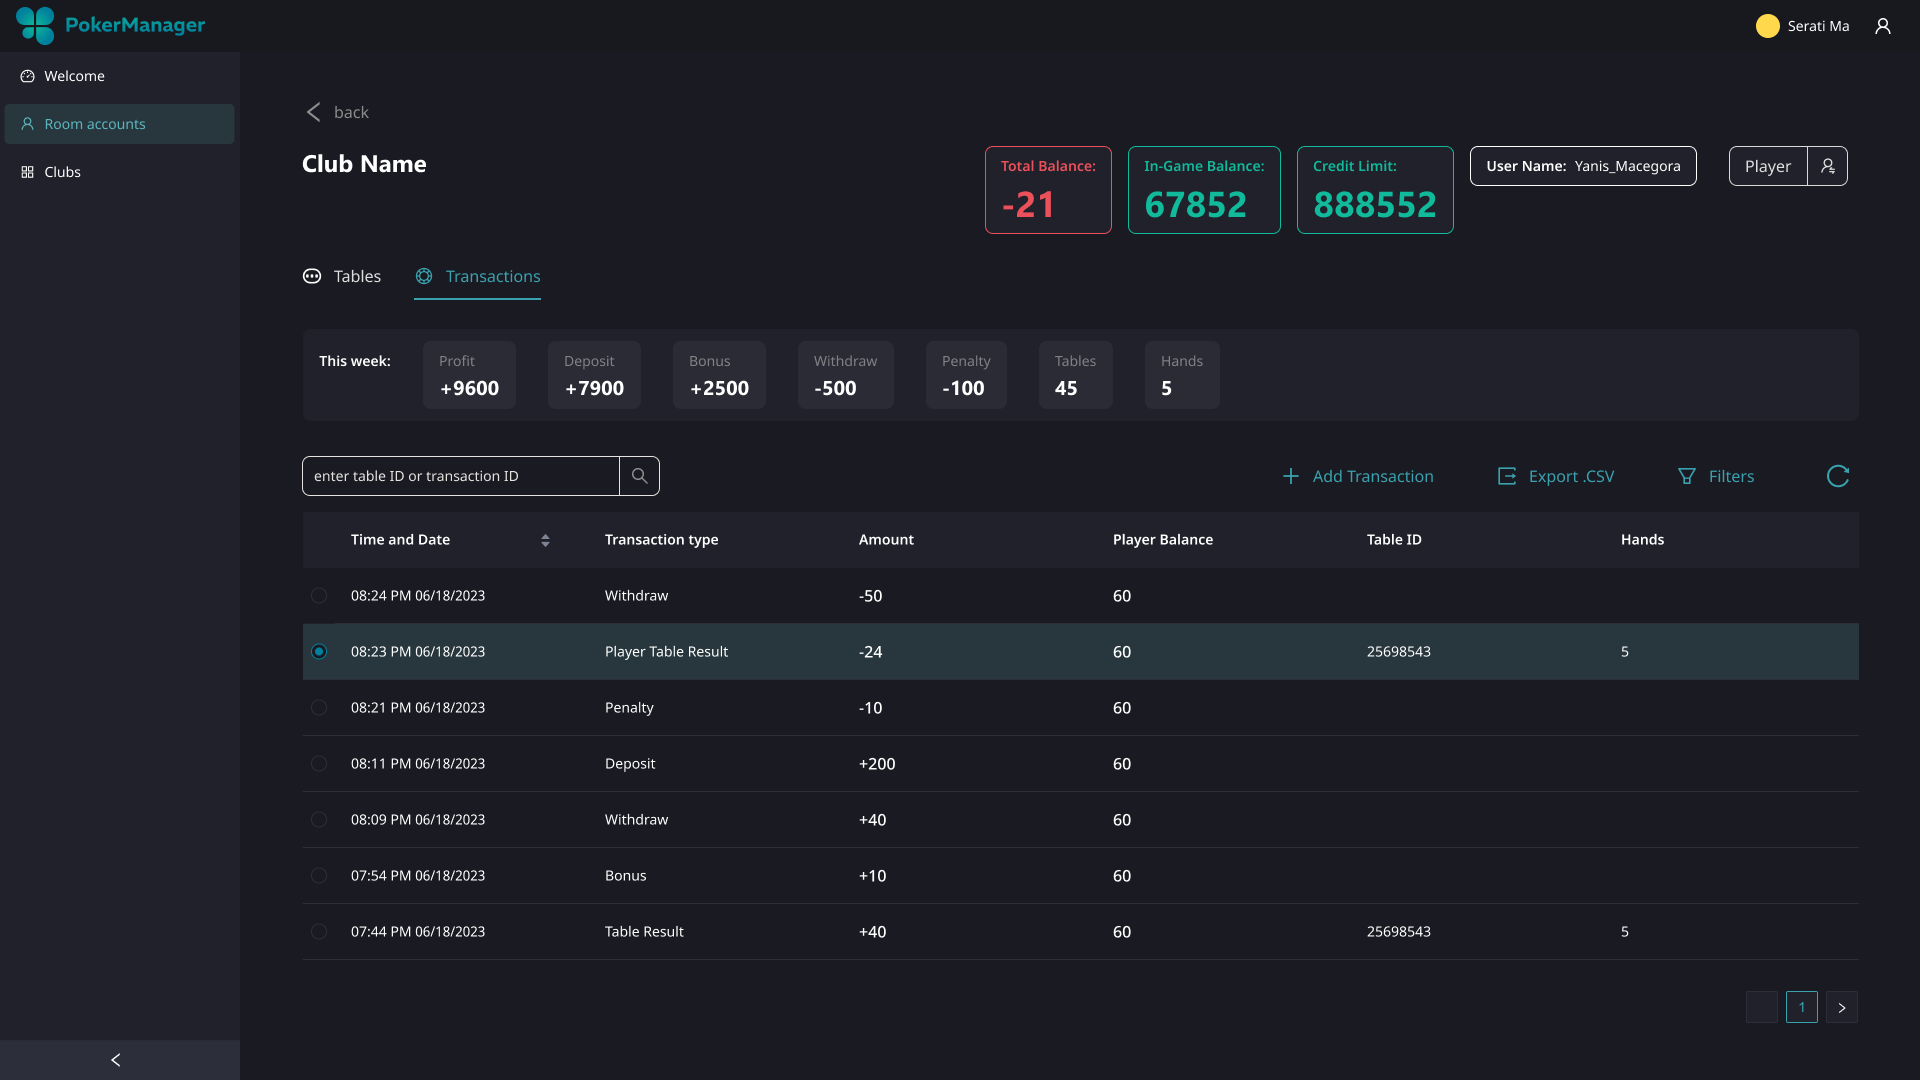Select the Penalty transaction radio button
Viewport: 1920px width, 1080px height.
tap(319, 708)
